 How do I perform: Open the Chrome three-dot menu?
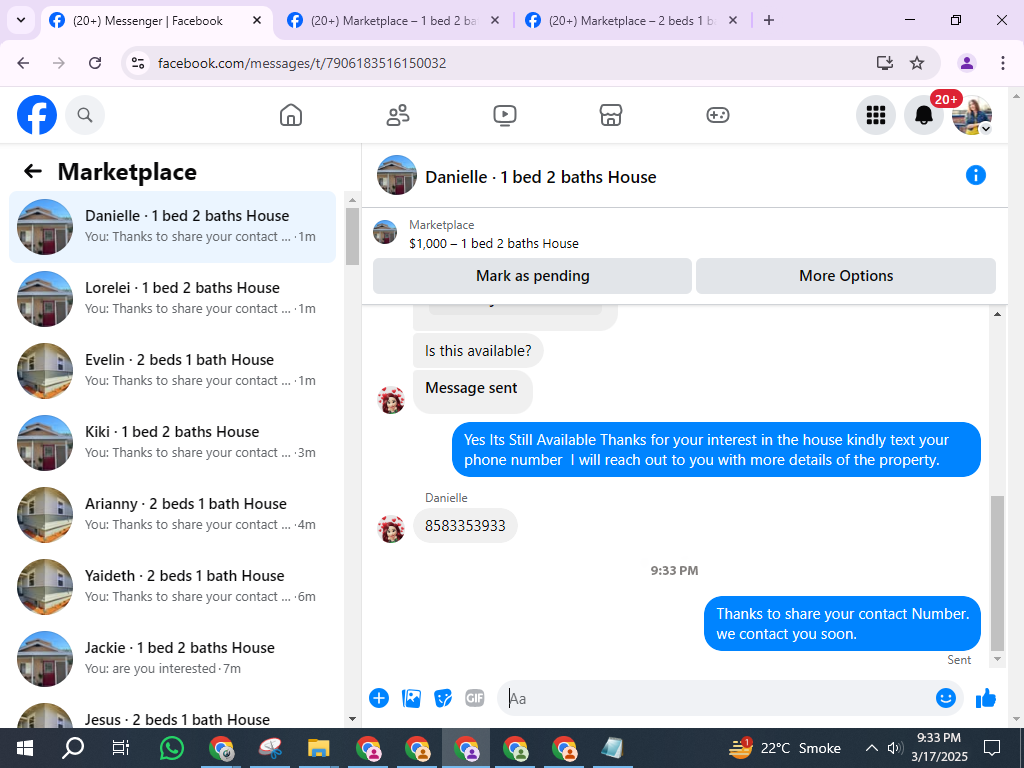click(x=1002, y=63)
